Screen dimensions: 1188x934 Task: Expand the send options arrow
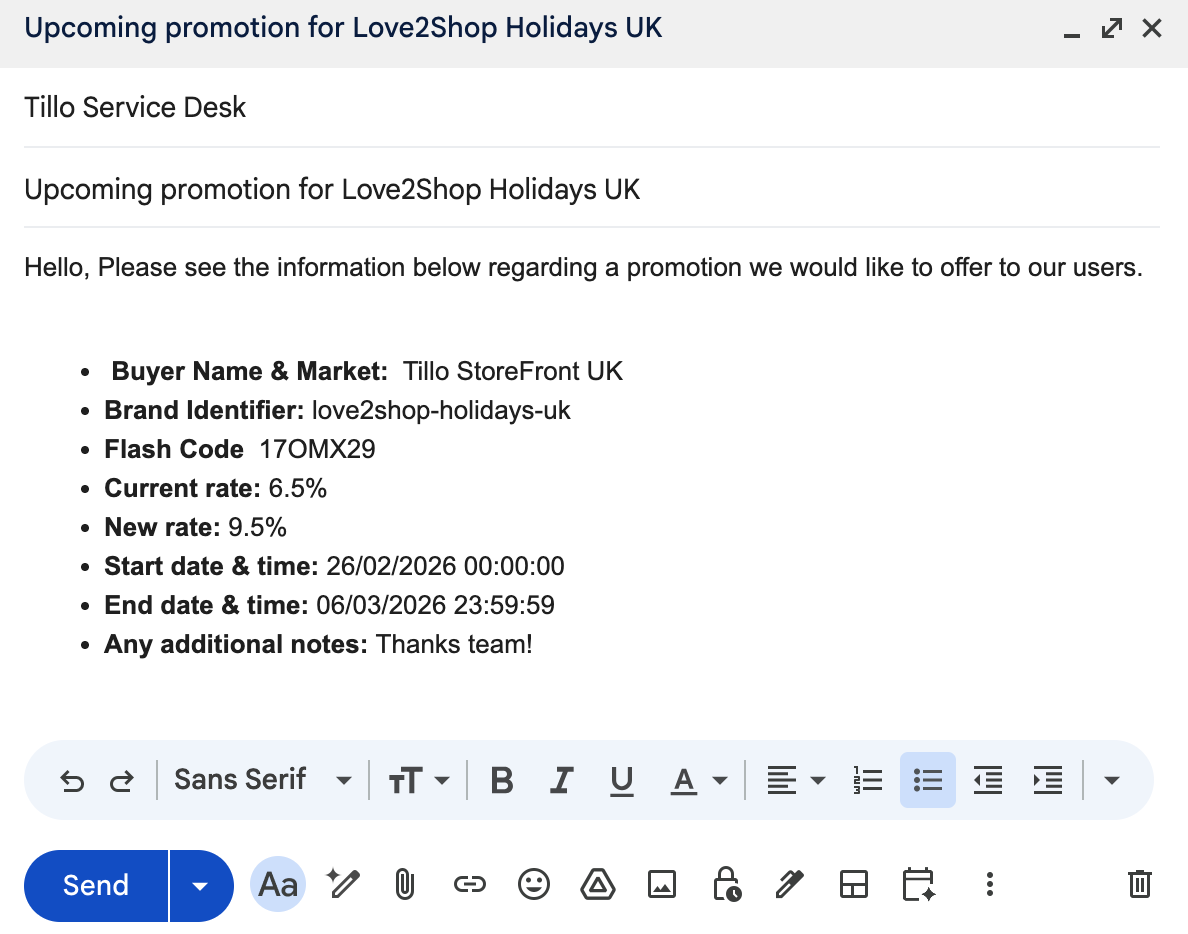coord(201,886)
